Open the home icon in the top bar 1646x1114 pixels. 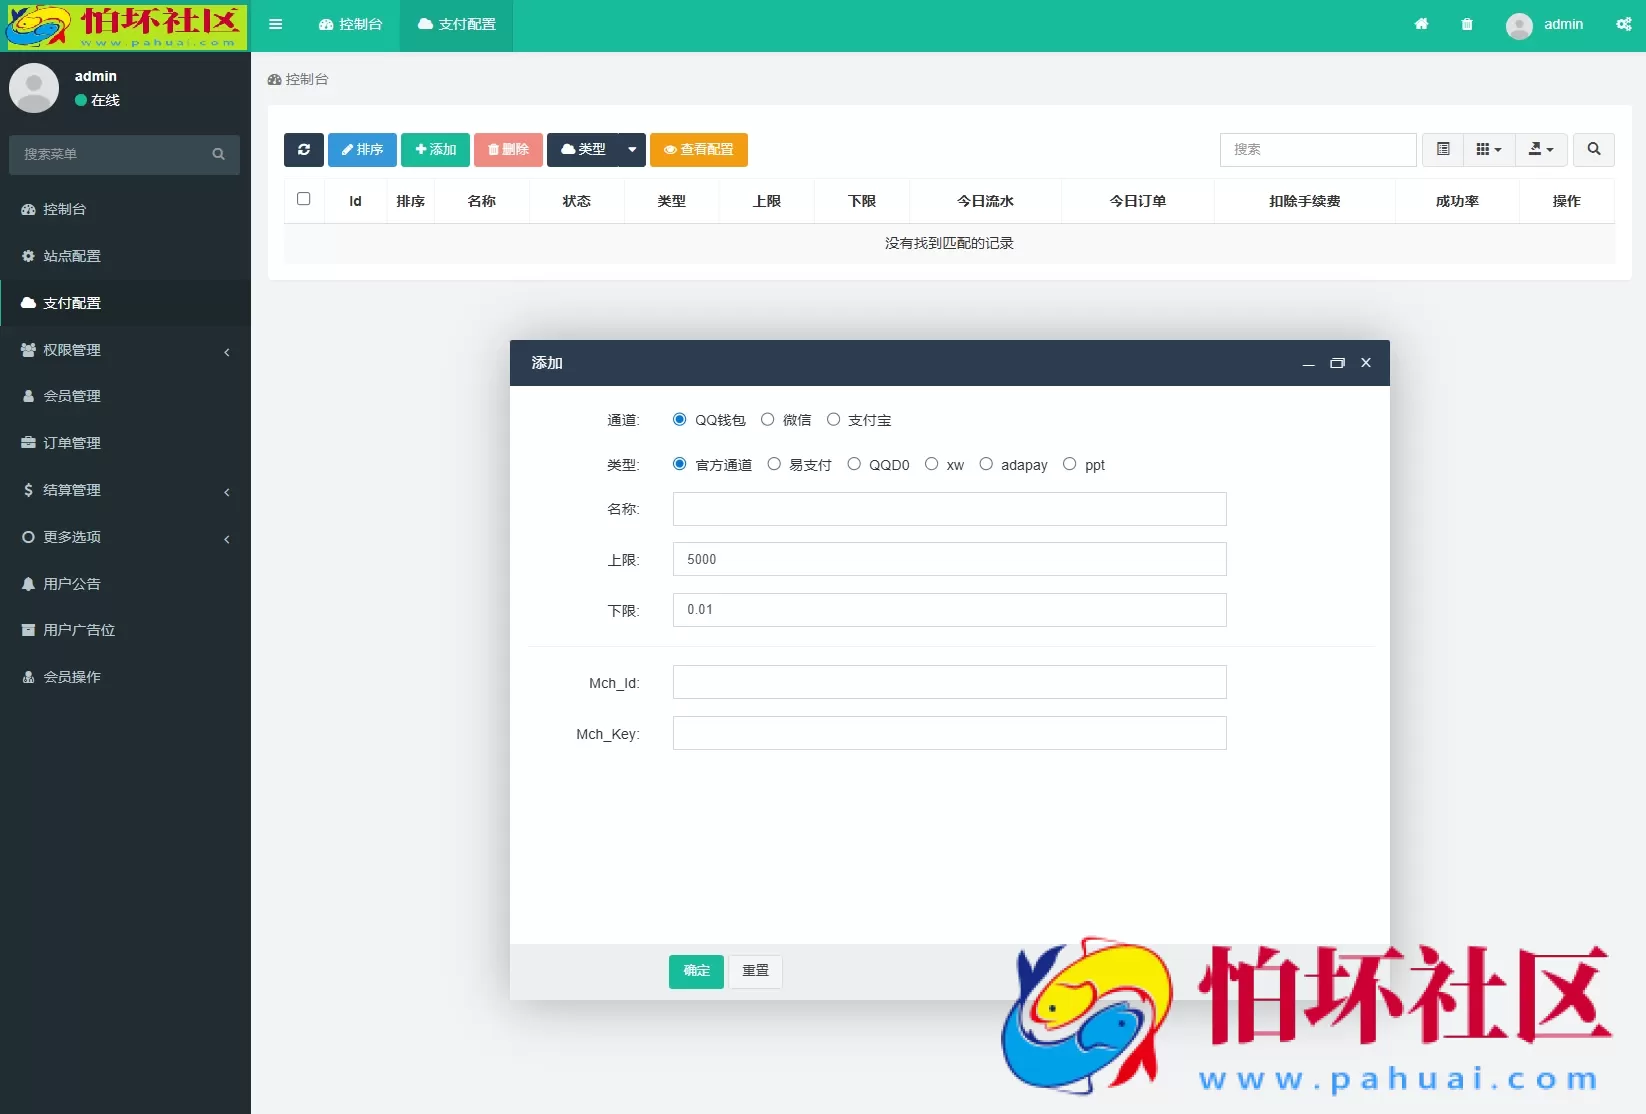point(1421,24)
